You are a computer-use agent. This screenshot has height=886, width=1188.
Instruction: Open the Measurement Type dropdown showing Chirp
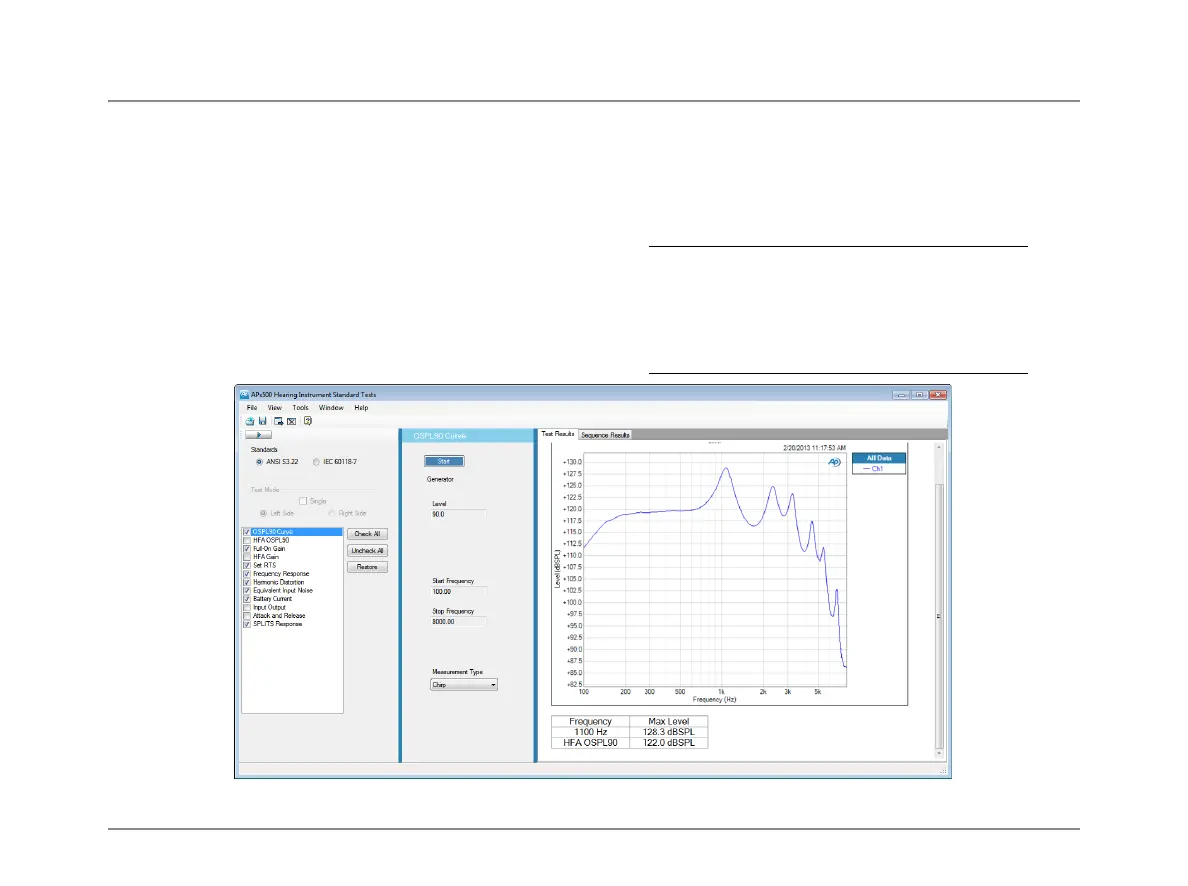(x=464, y=684)
